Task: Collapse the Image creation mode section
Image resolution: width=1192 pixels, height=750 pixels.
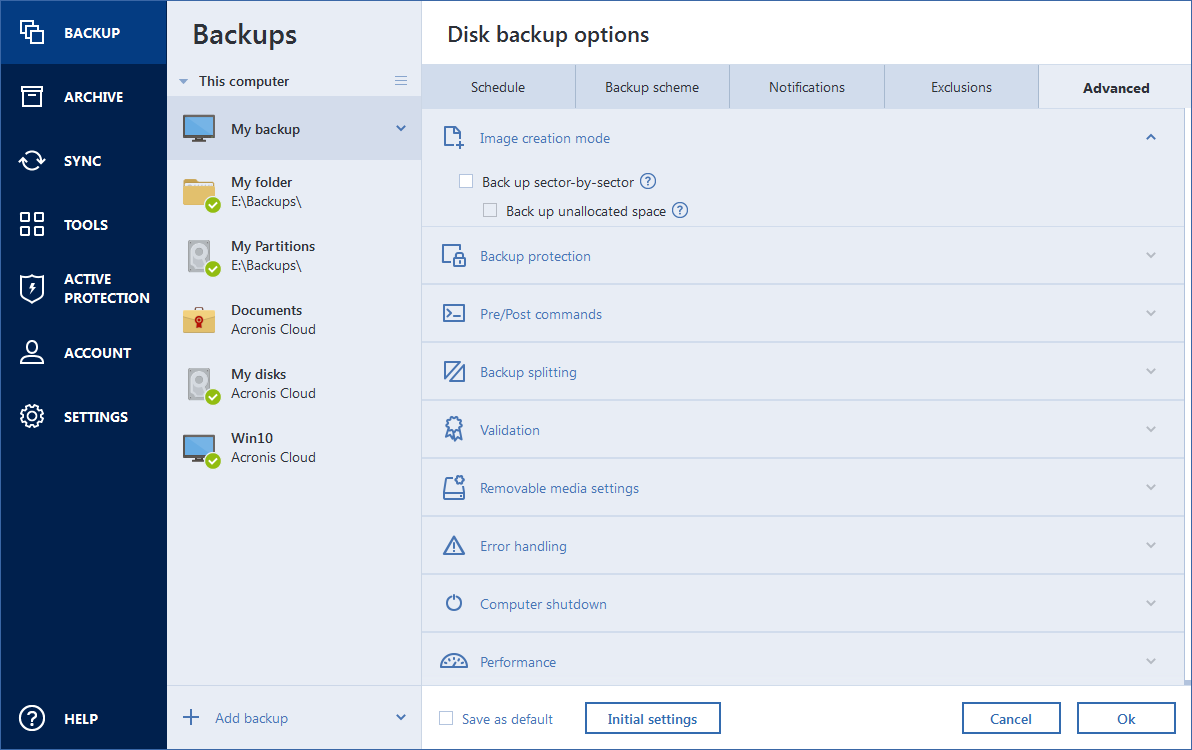Action: pyautogui.click(x=1149, y=137)
